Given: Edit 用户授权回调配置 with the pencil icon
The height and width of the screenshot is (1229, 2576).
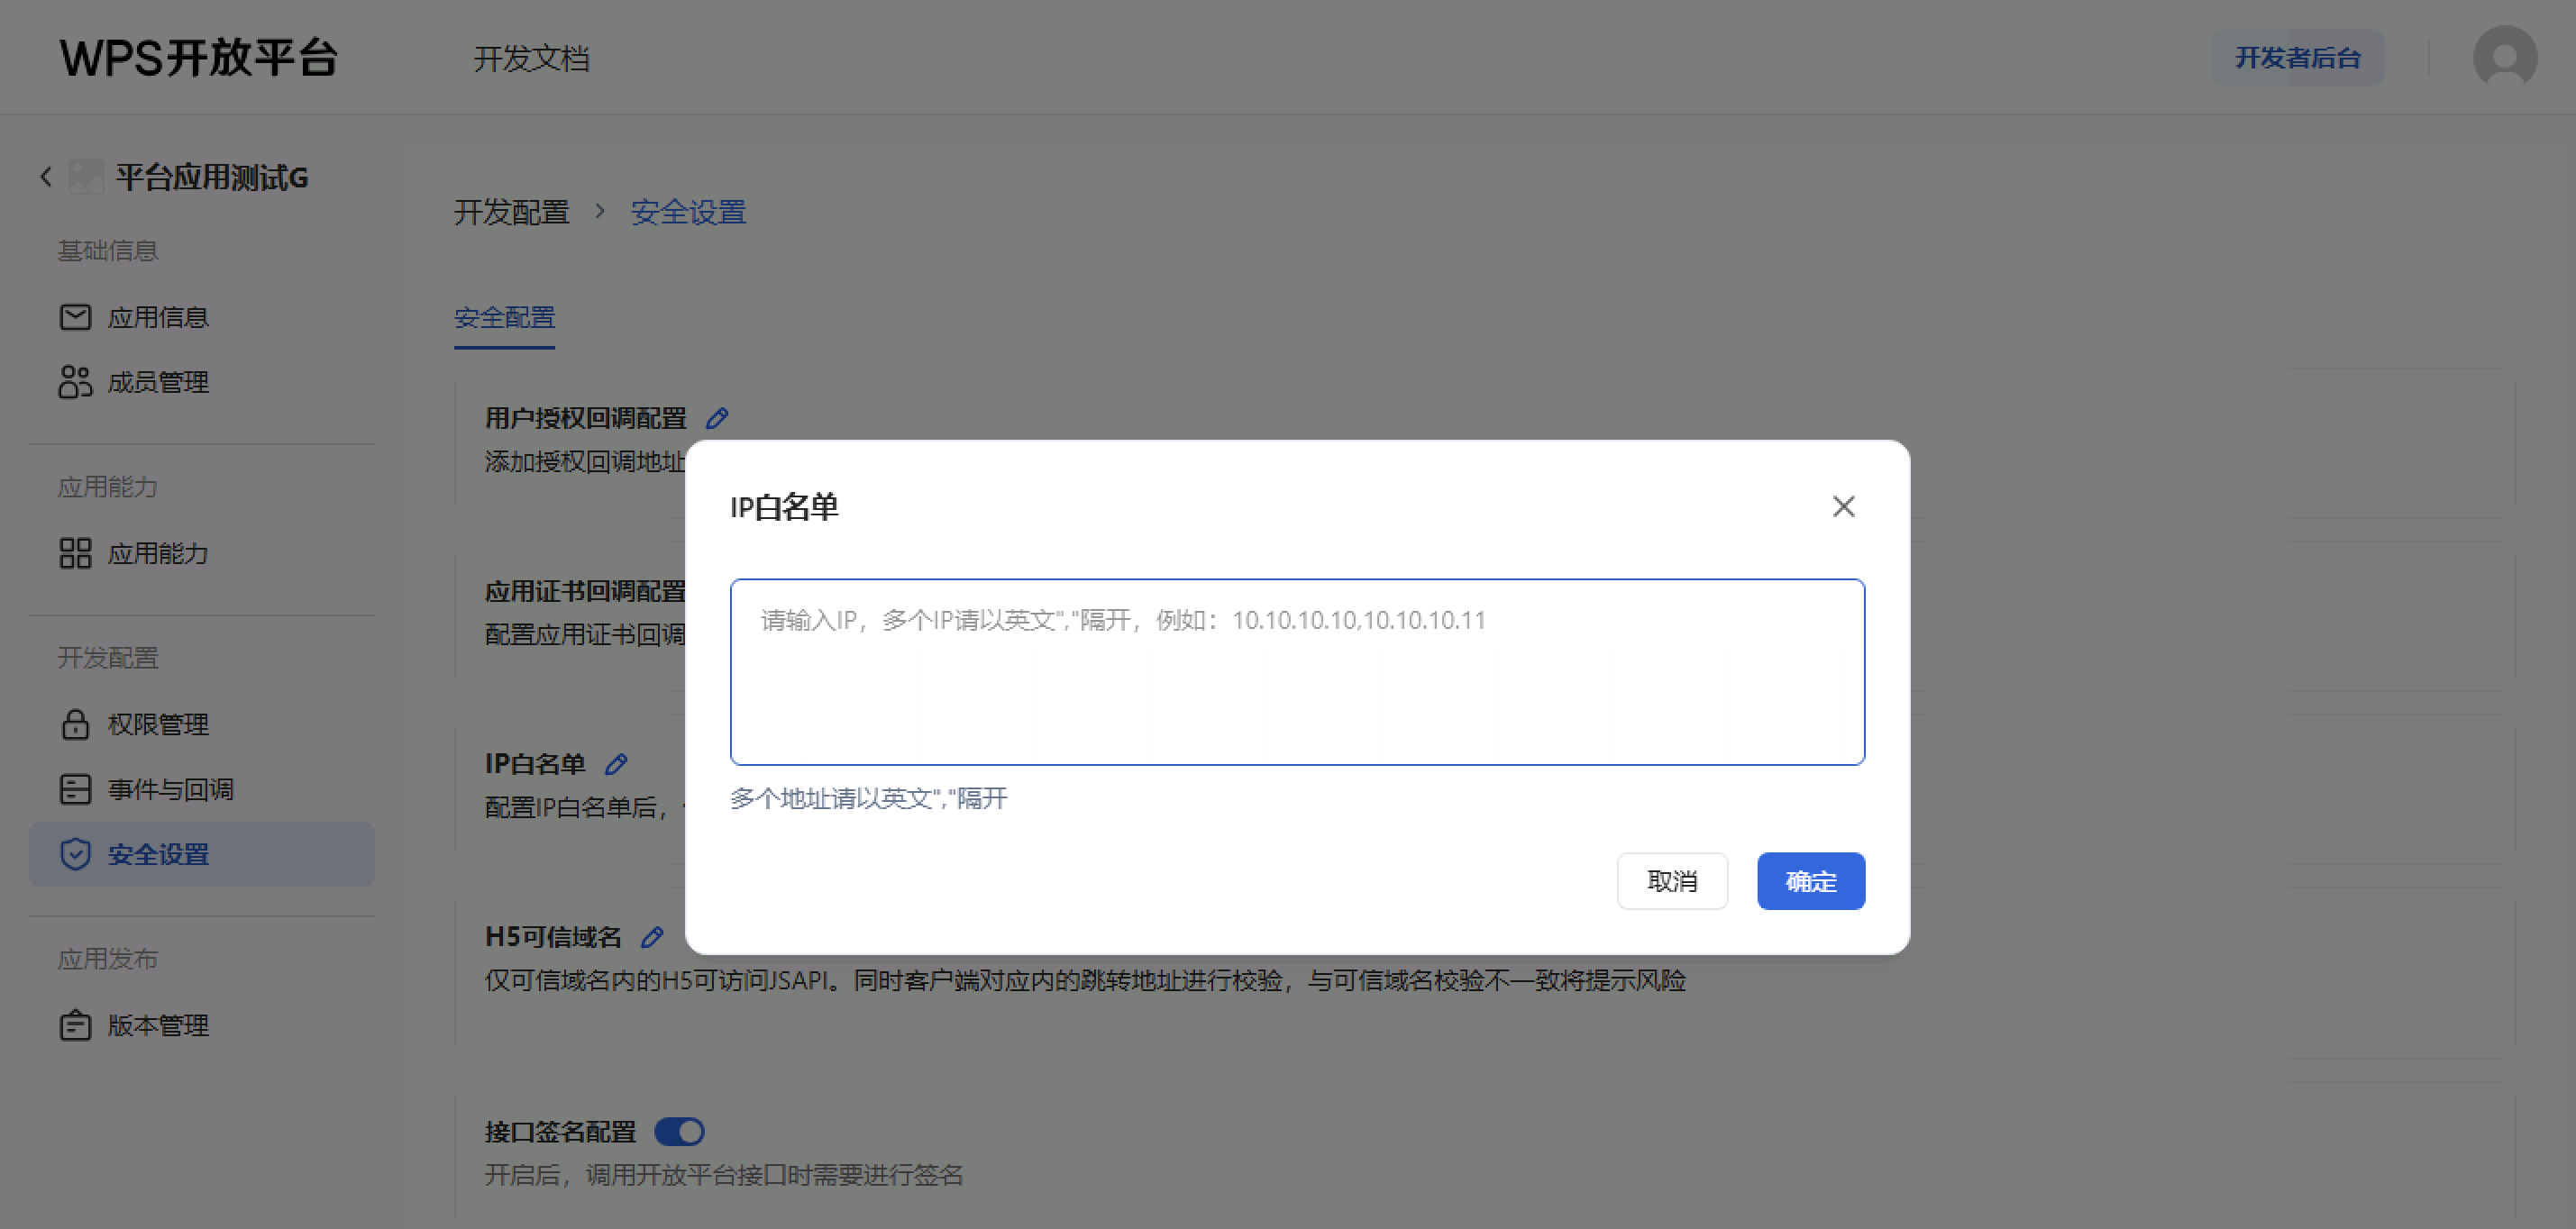Looking at the screenshot, I should 717,418.
